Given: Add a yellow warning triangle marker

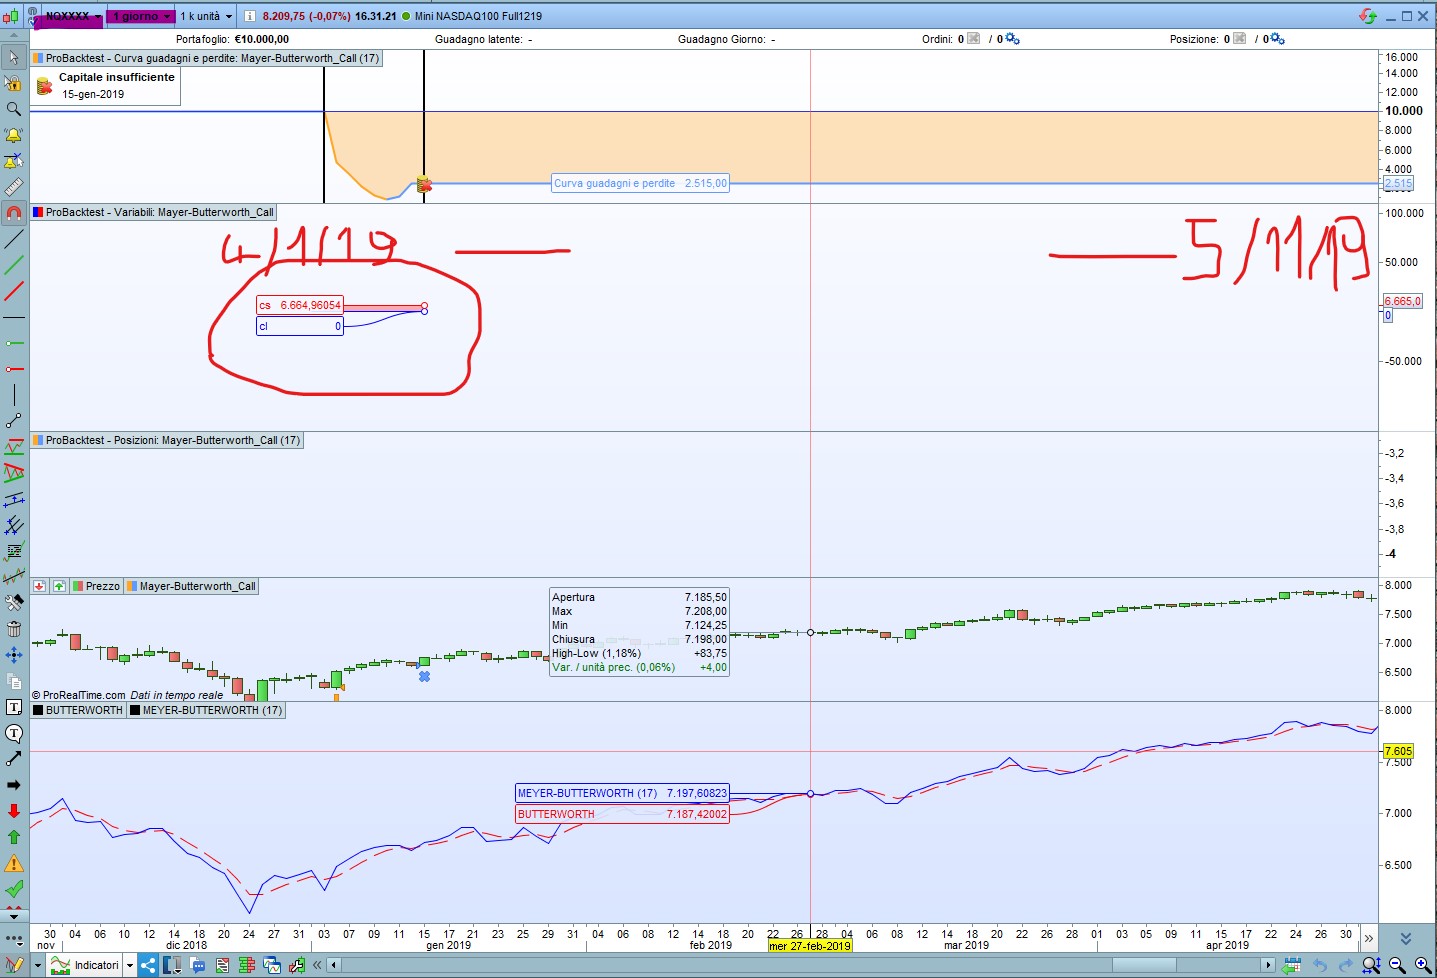Looking at the screenshot, I should coord(14,863).
